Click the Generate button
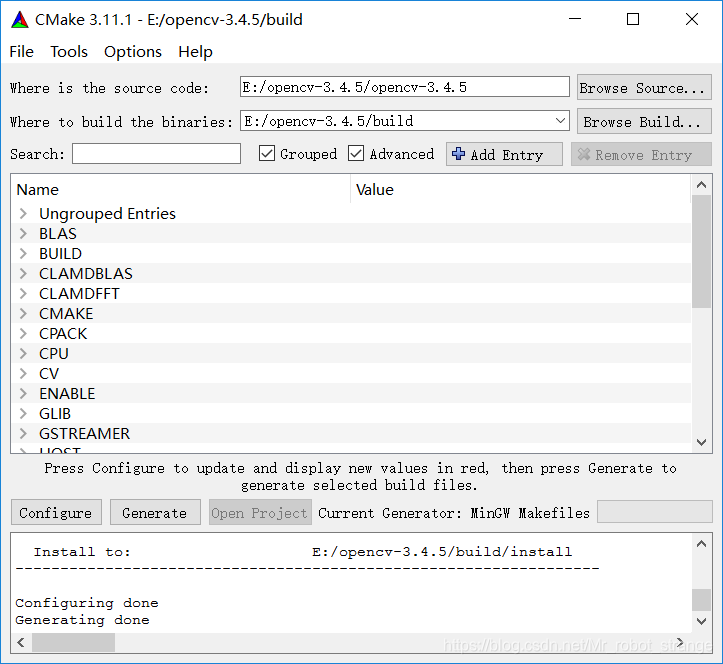The width and height of the screenshot is (723, 664). point(155,512)
